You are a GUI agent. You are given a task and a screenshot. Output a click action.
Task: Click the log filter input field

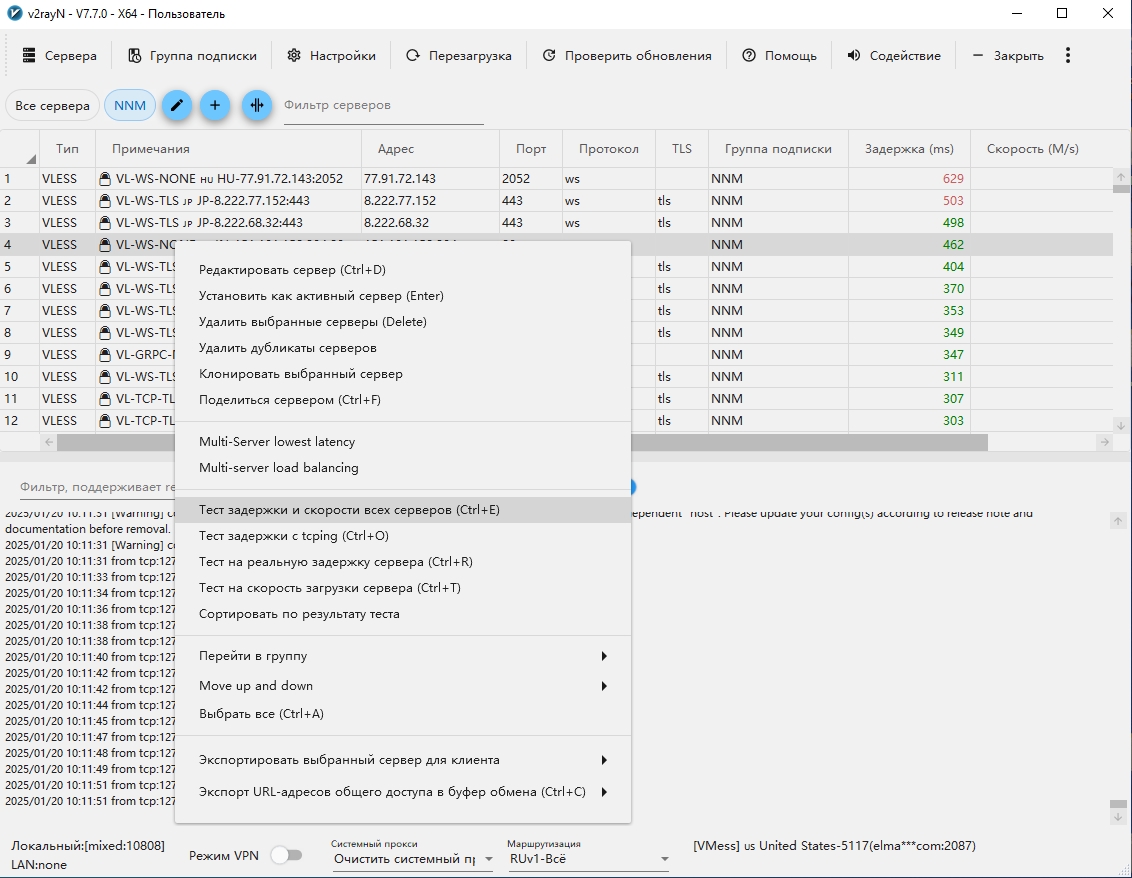click(97, 487)
